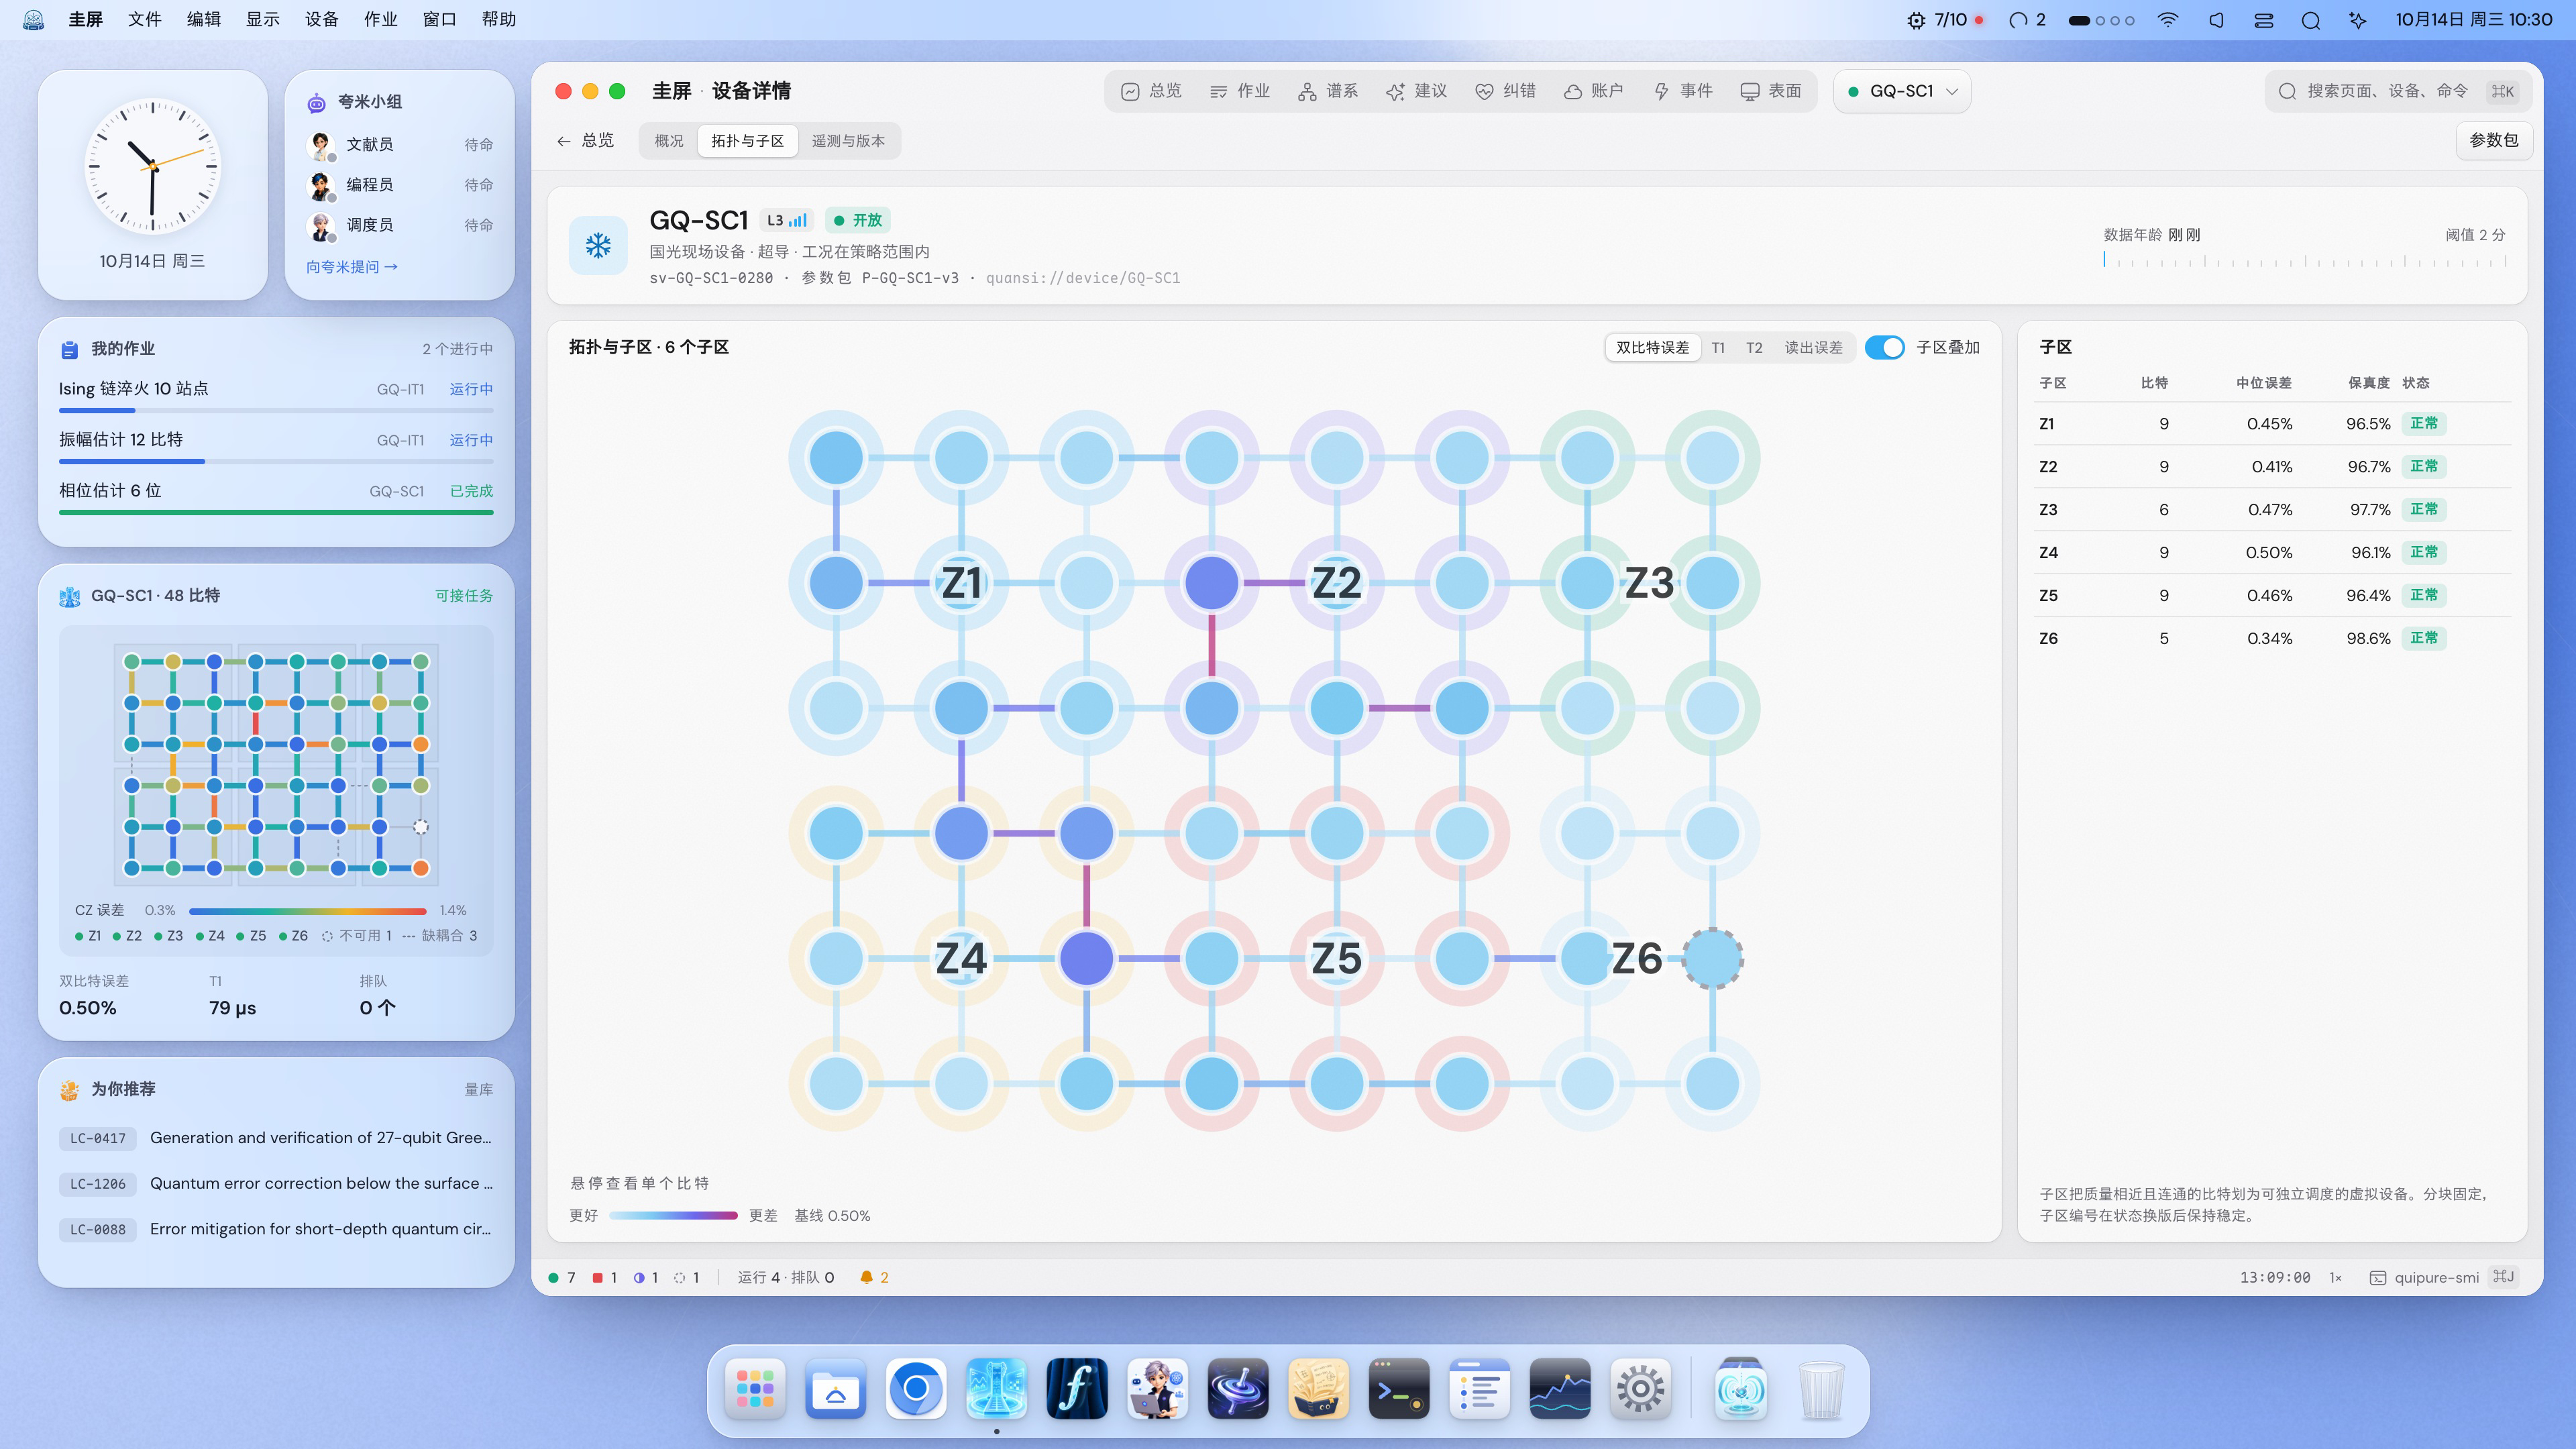Image resolution: width=2576 pixels, height=1449 pixels.
Task: Switch to the 概况 tab
Action: click(x=669, y=141)
